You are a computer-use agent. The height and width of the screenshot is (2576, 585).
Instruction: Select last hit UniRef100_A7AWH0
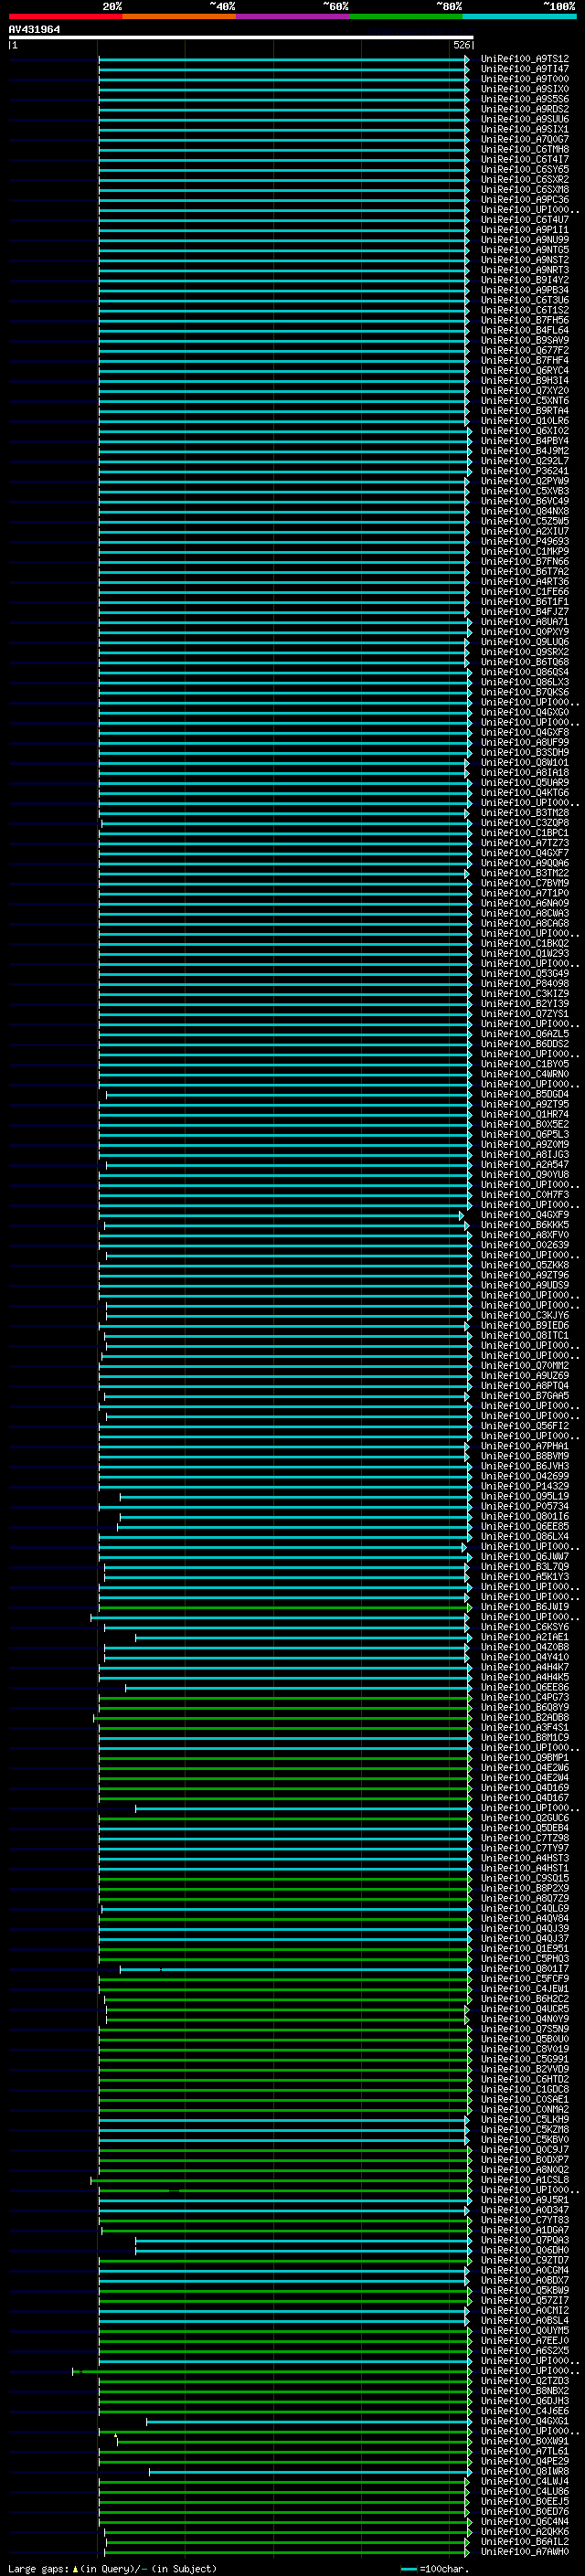(525, 2551)
